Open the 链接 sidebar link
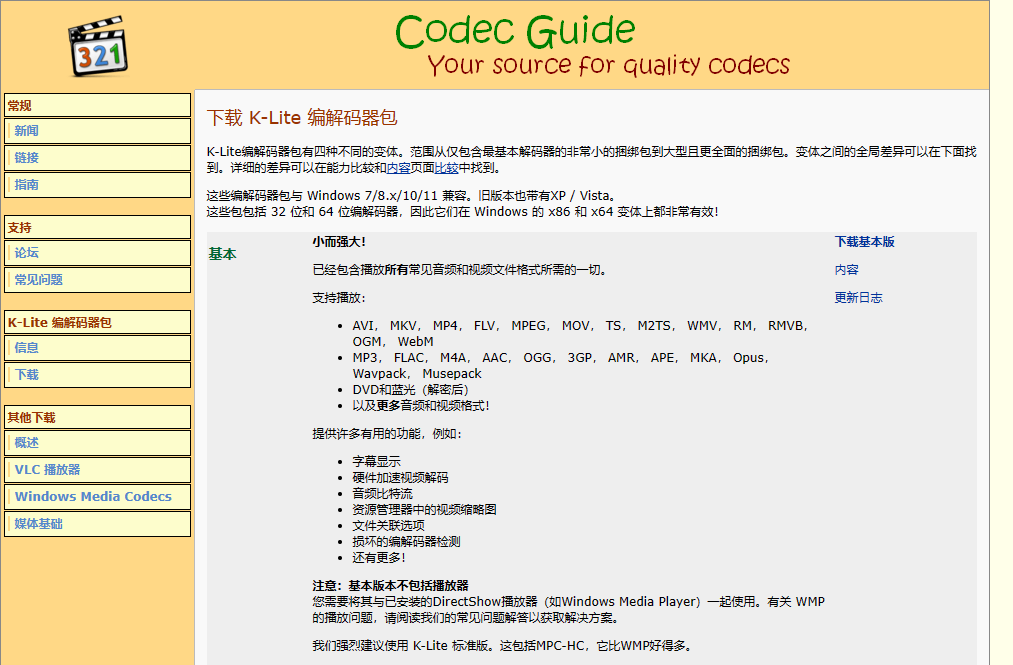This screenshot has width=1013, height=665. click(27, 158)
